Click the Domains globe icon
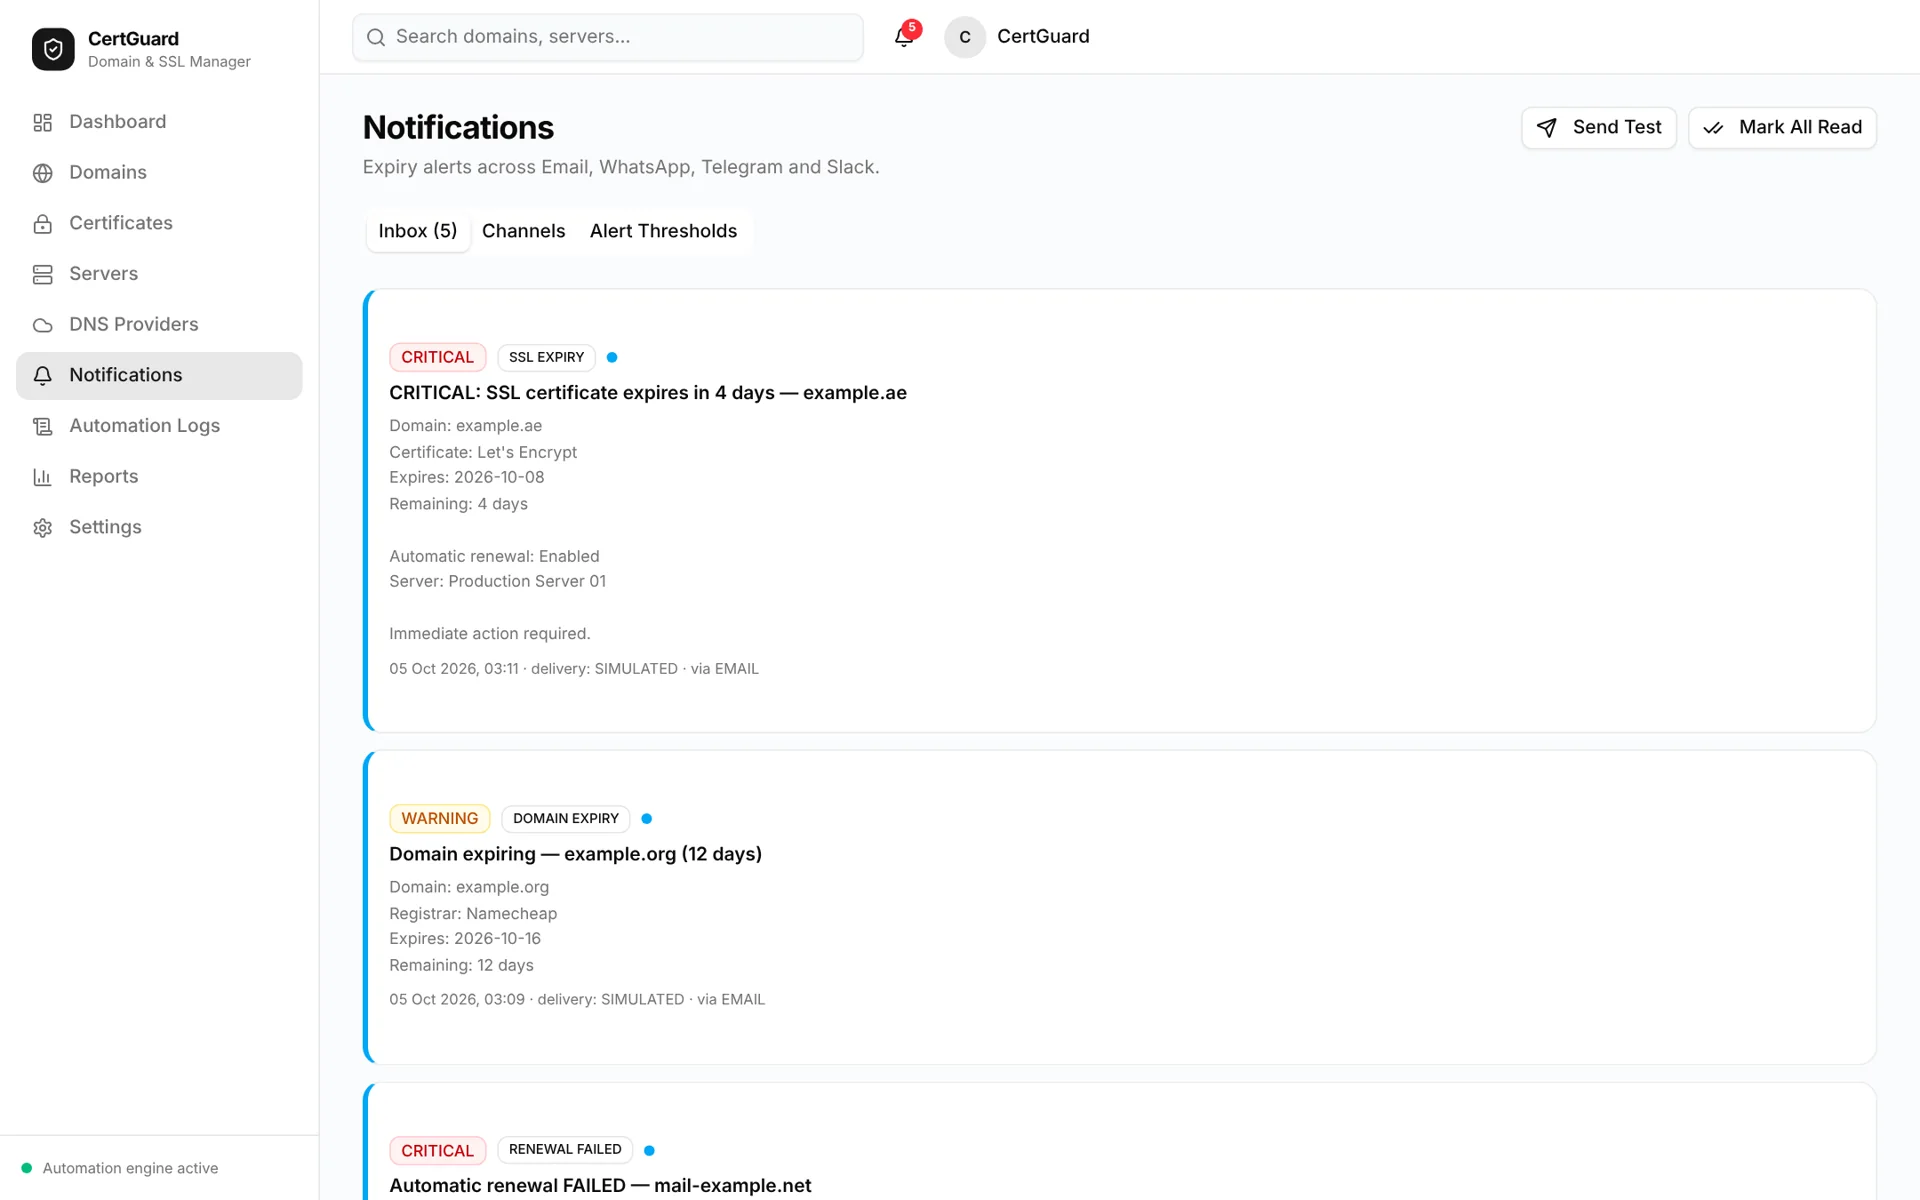 point(42,173)
